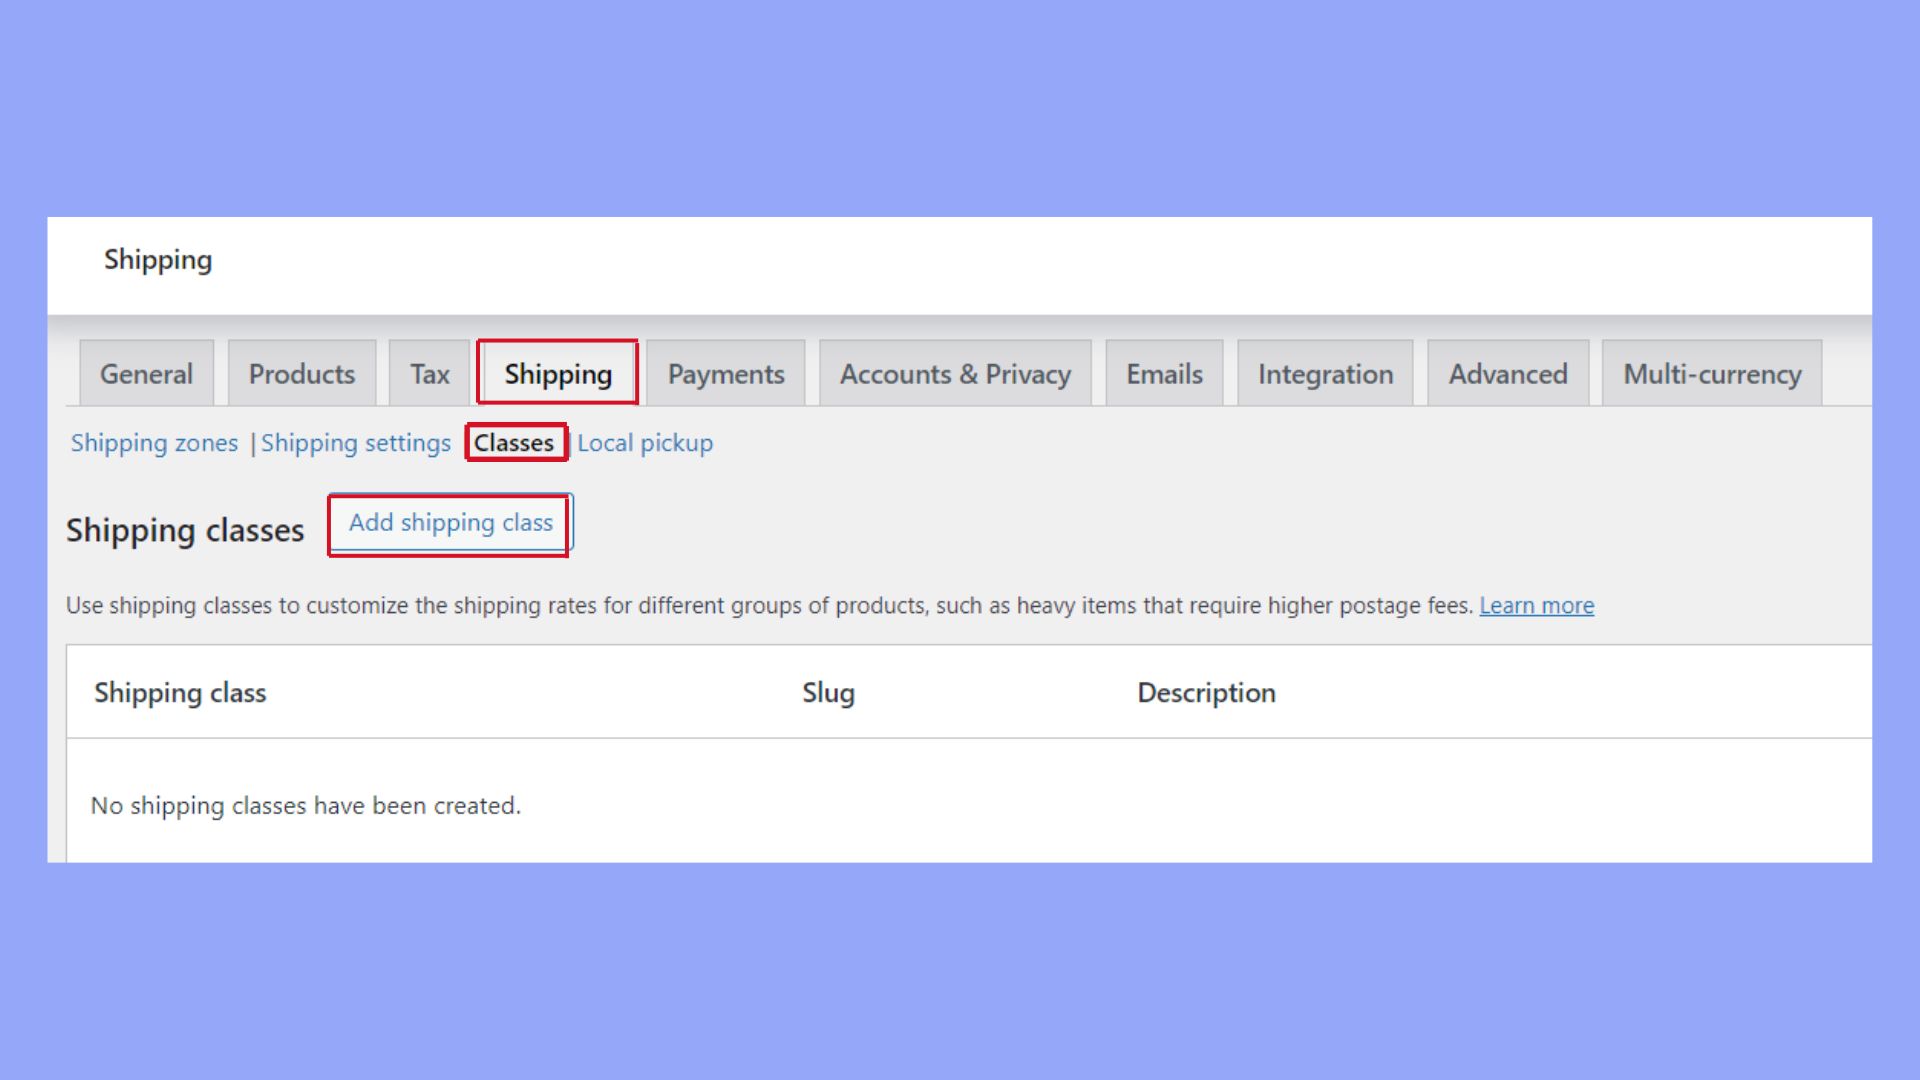Select the Multi-currency tab

click(1712, 373)
